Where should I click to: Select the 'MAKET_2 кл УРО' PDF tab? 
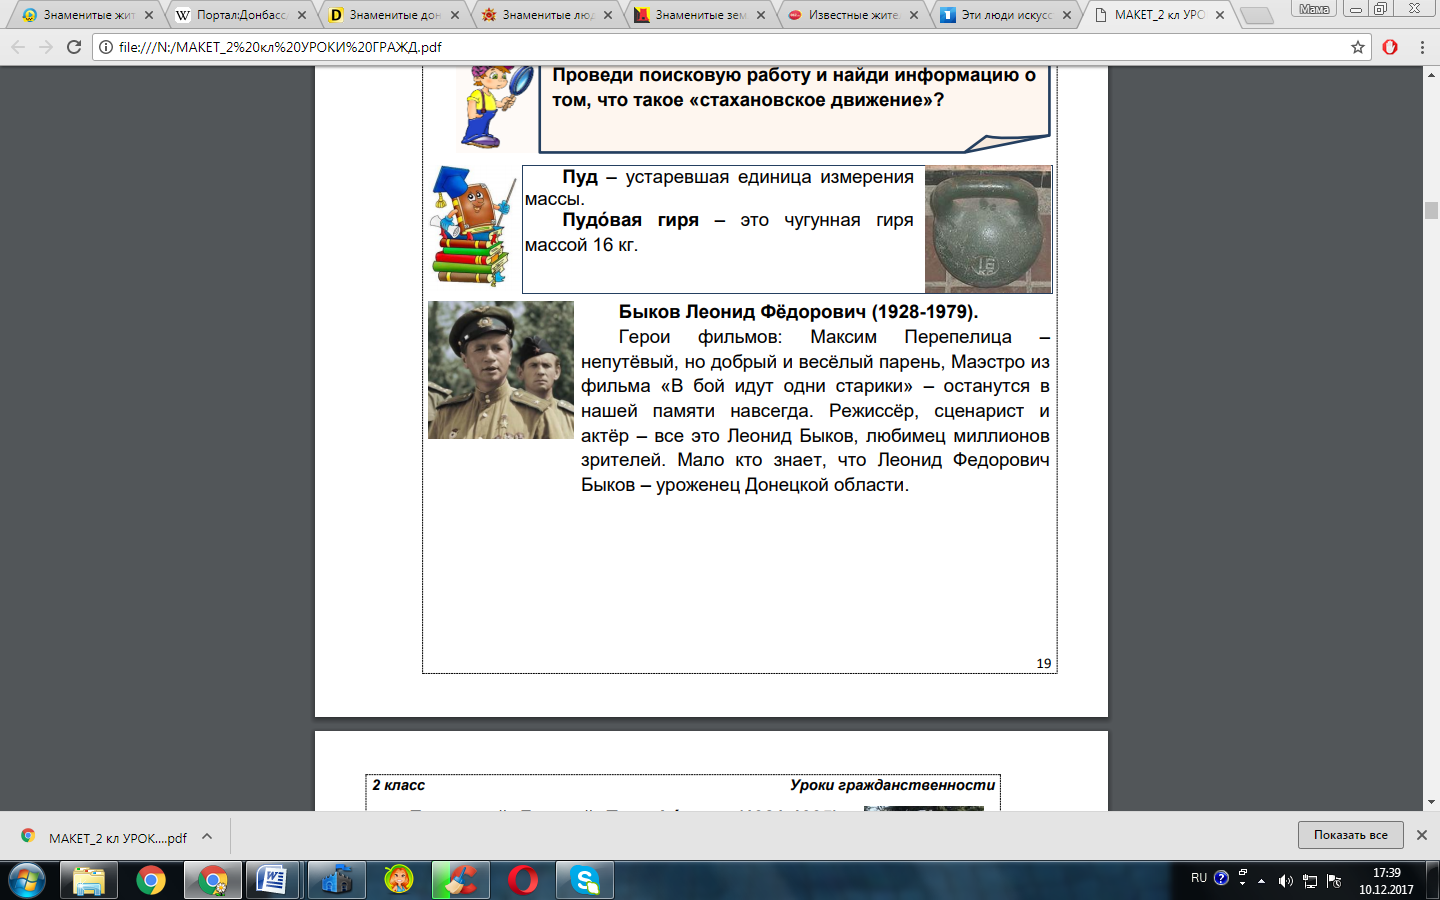[x=1159, y=15]
